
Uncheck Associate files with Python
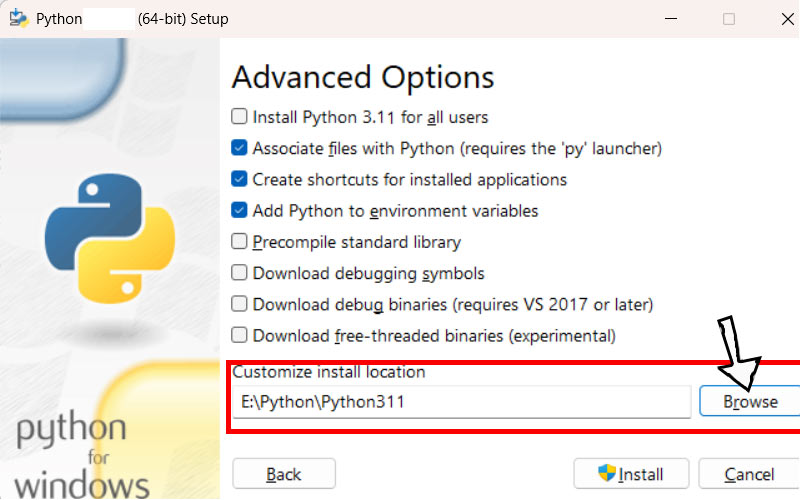(x=240, y=148)
